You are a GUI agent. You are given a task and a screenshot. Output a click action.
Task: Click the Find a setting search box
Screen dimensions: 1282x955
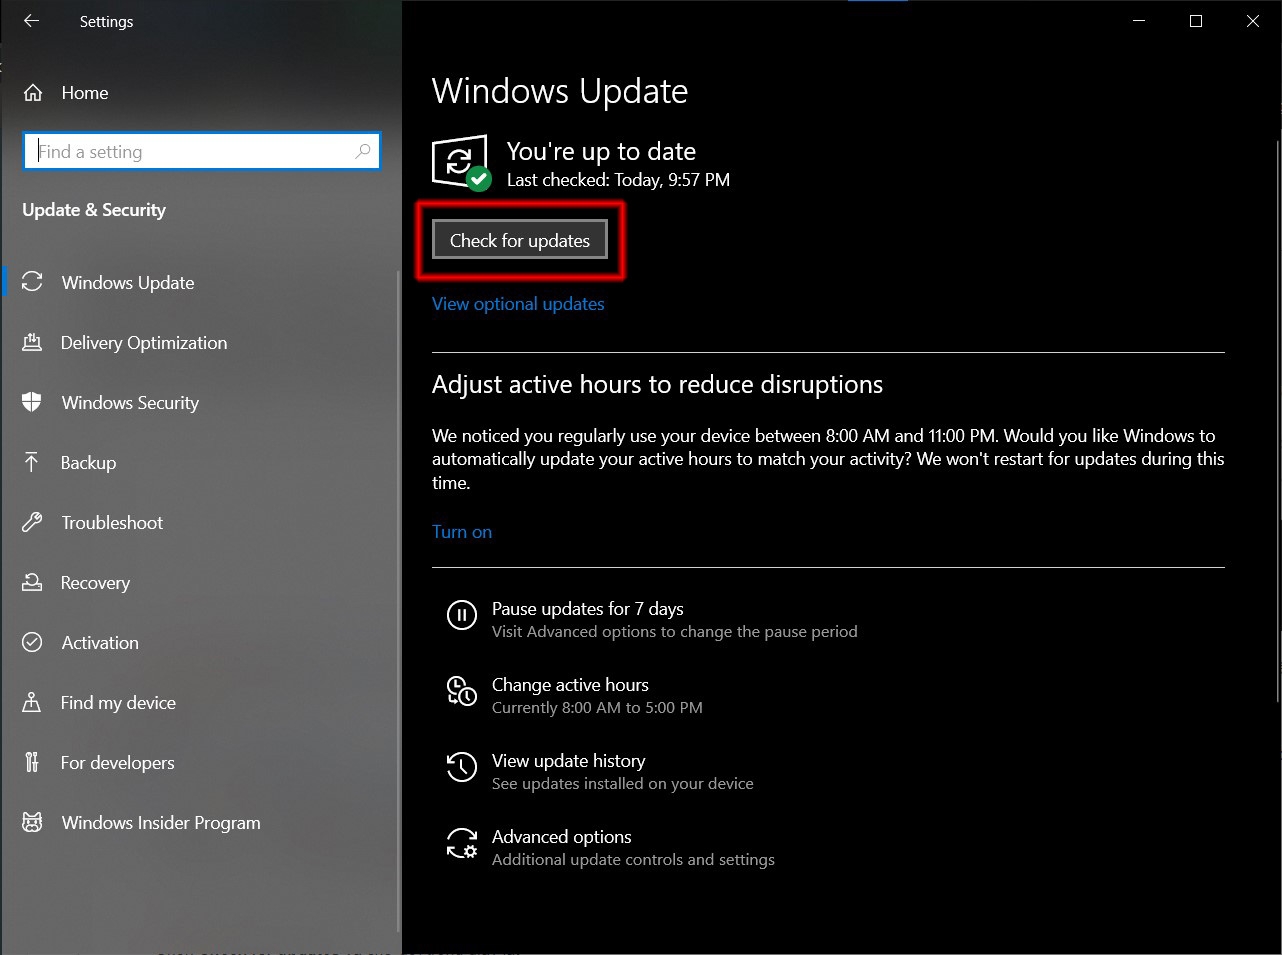[201, 151]
